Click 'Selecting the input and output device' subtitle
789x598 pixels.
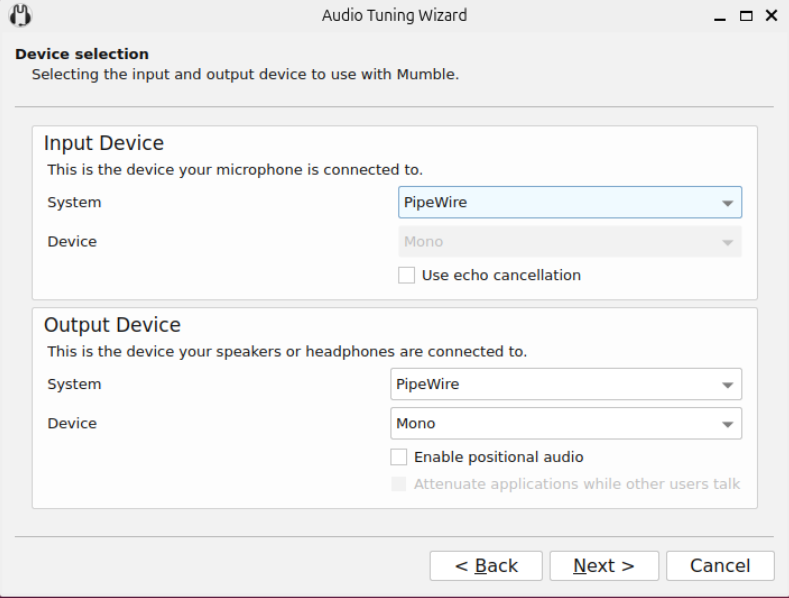pos(246,74)
